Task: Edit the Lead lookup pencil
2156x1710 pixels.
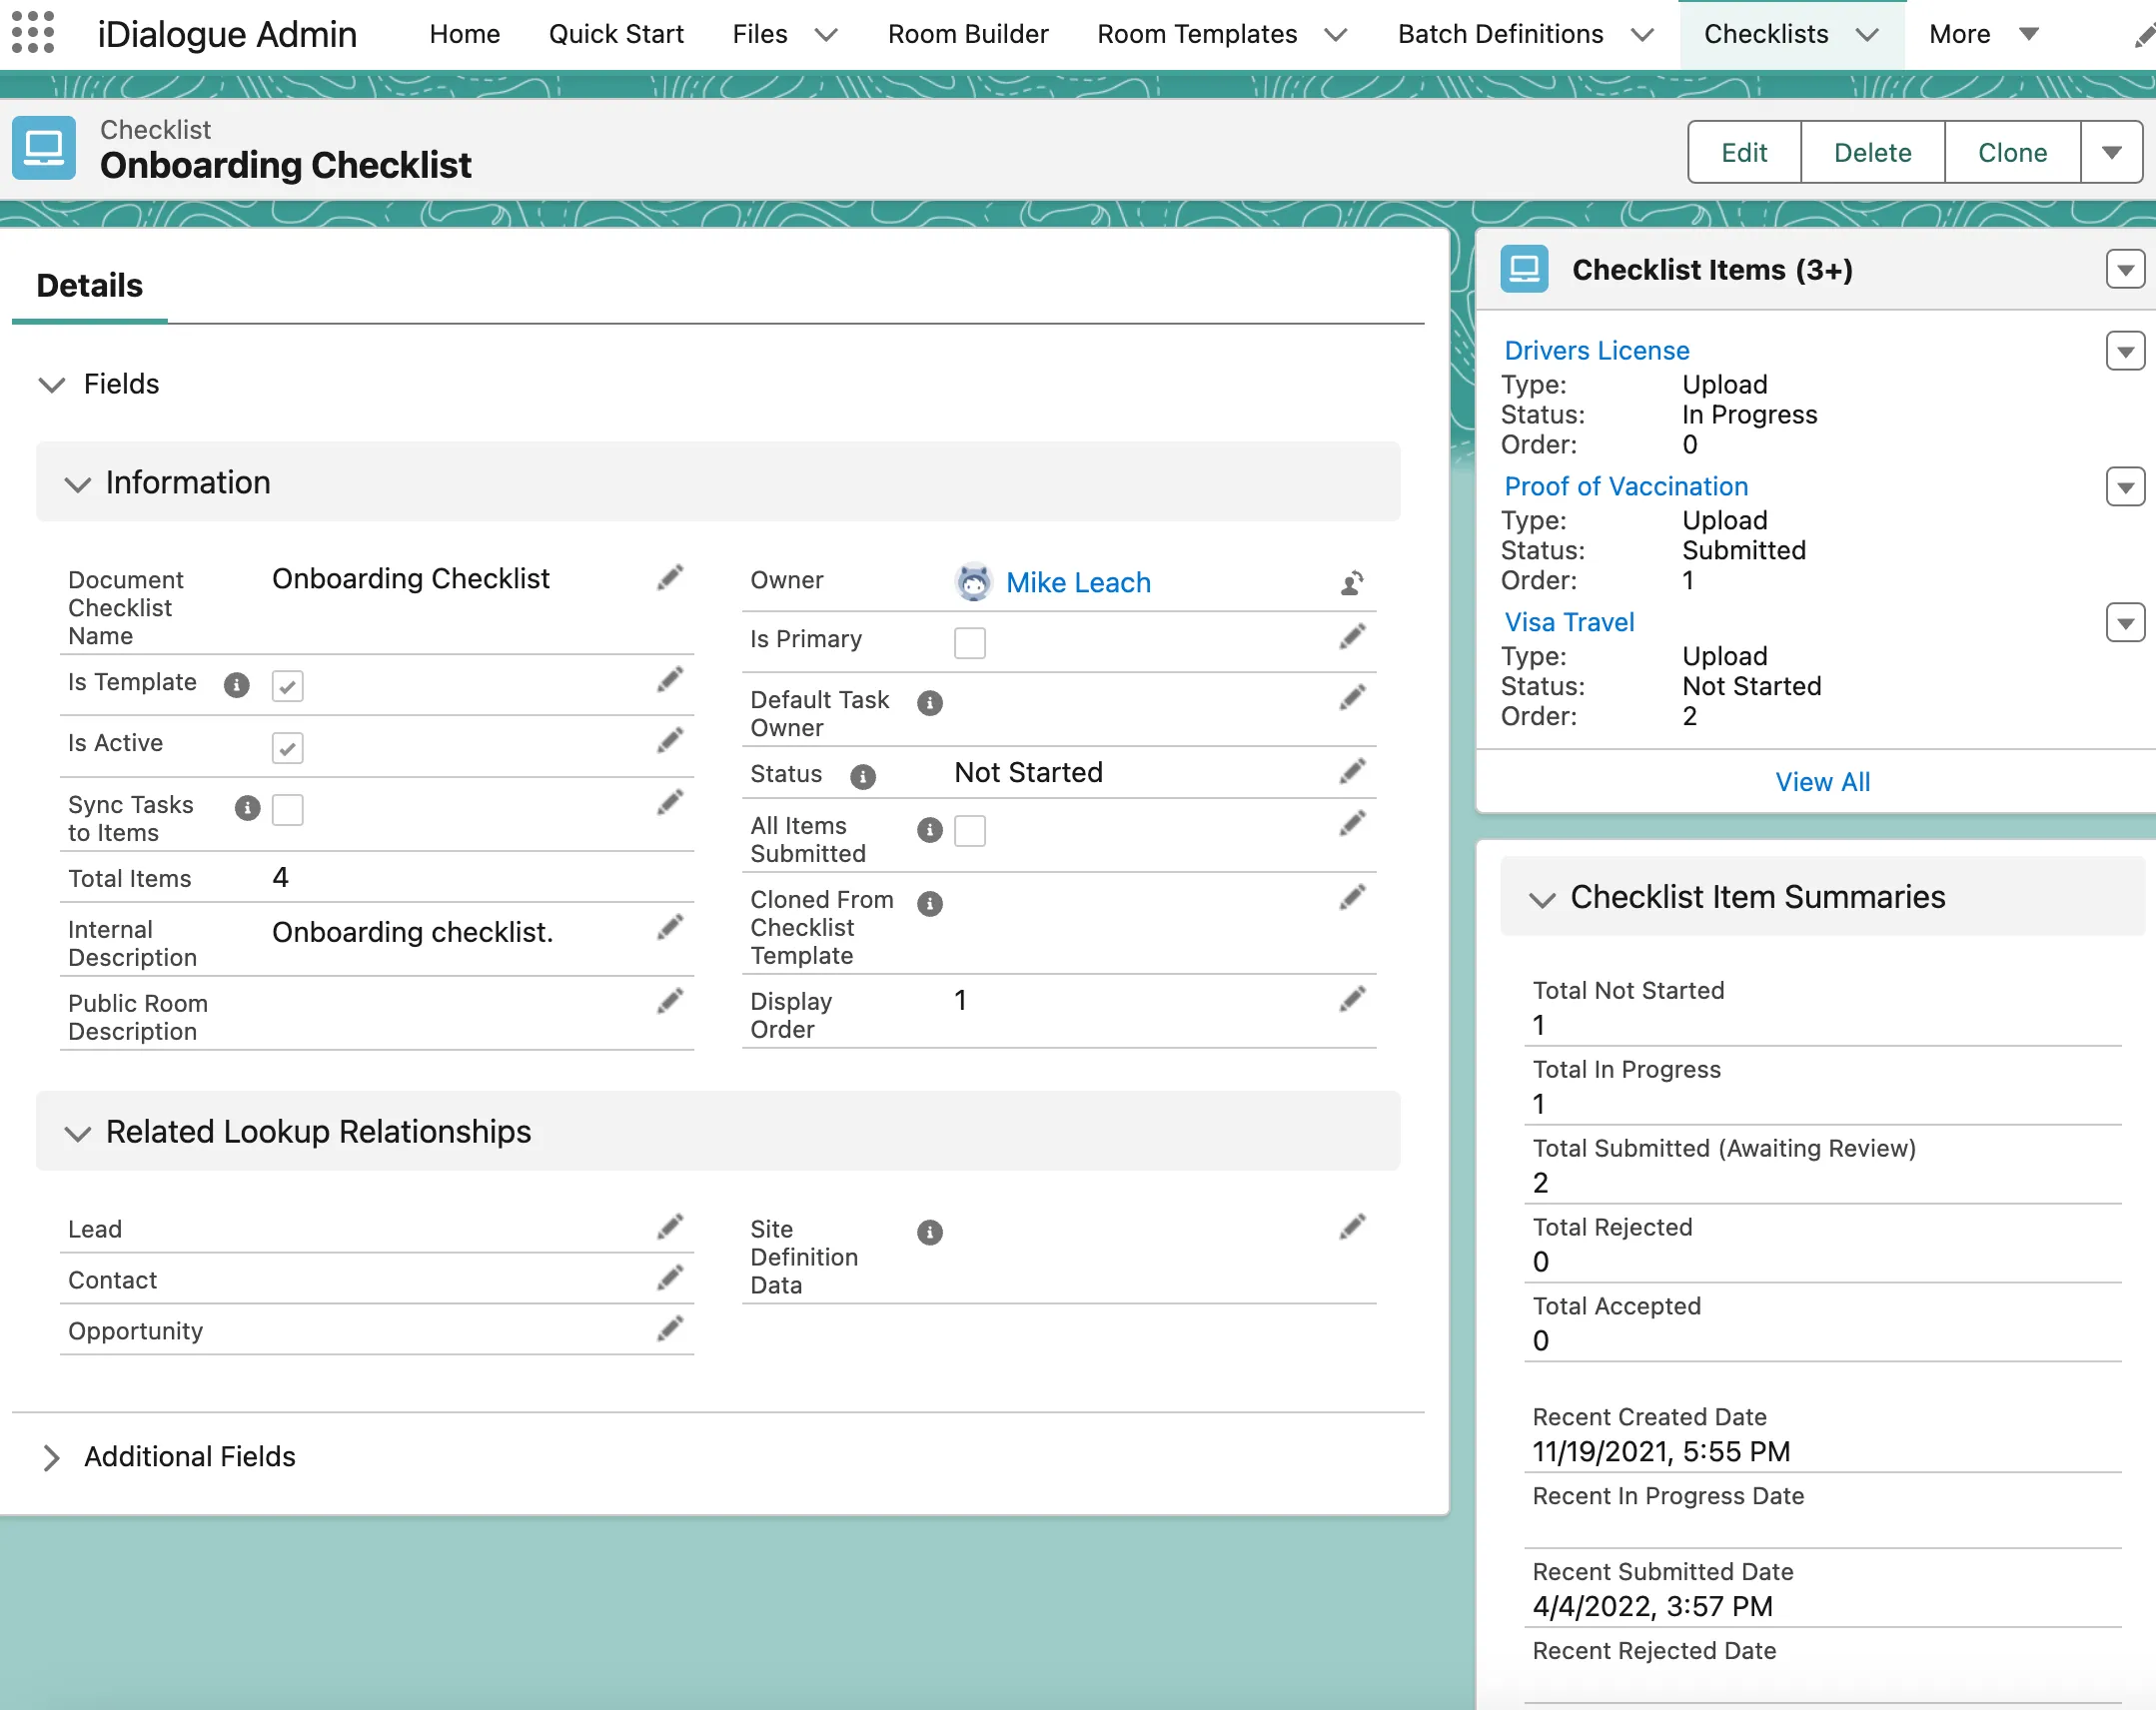Action: click(x=670, y=1226)
